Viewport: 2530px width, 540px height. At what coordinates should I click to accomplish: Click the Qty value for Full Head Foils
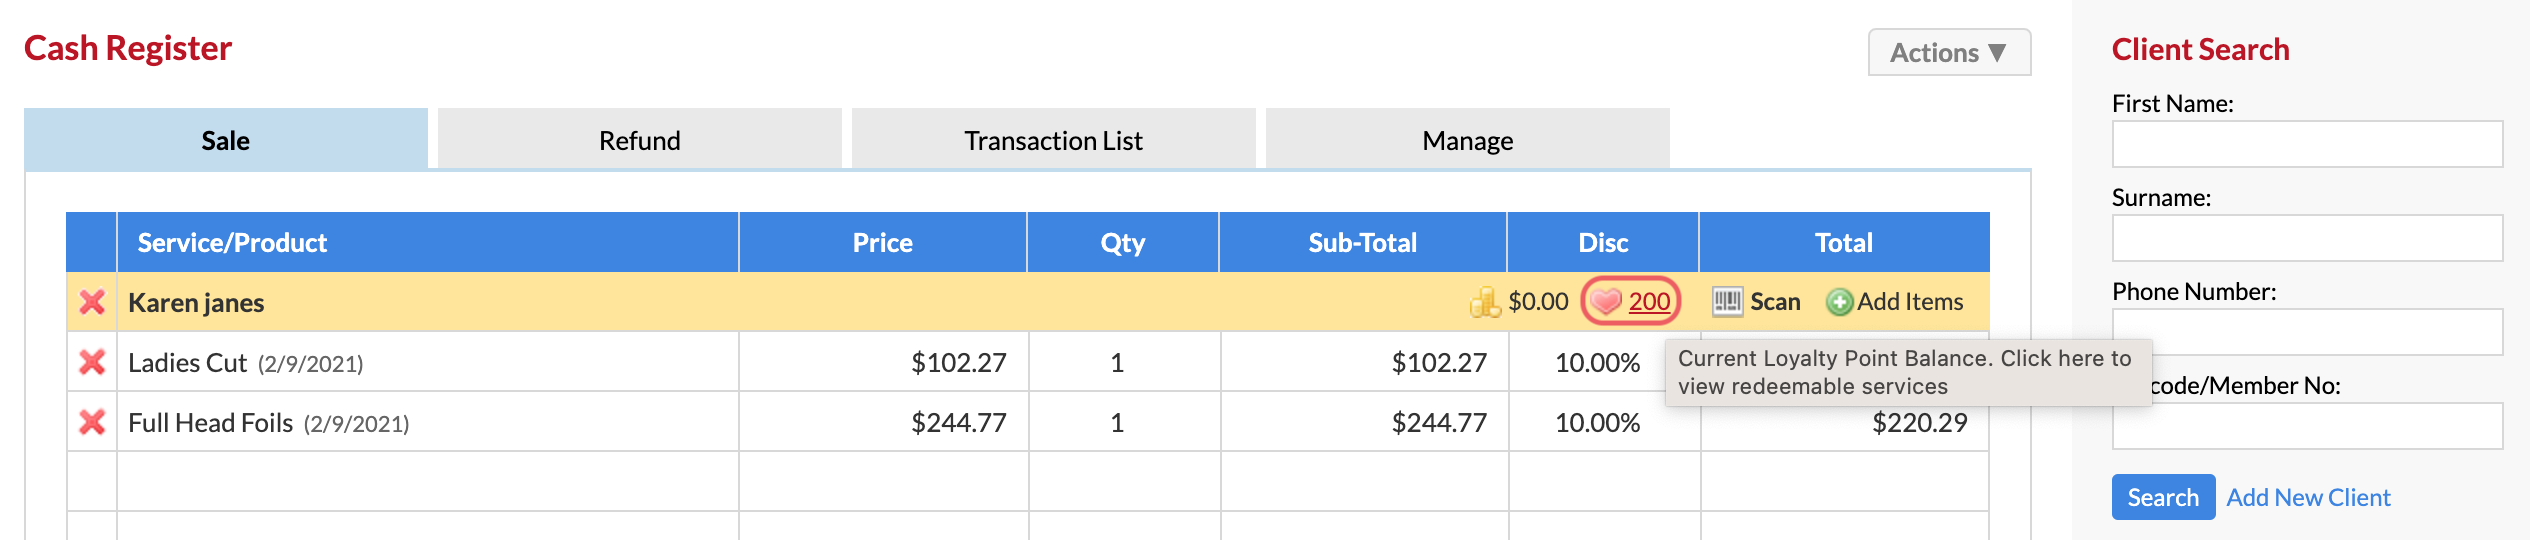point(1117,423)
